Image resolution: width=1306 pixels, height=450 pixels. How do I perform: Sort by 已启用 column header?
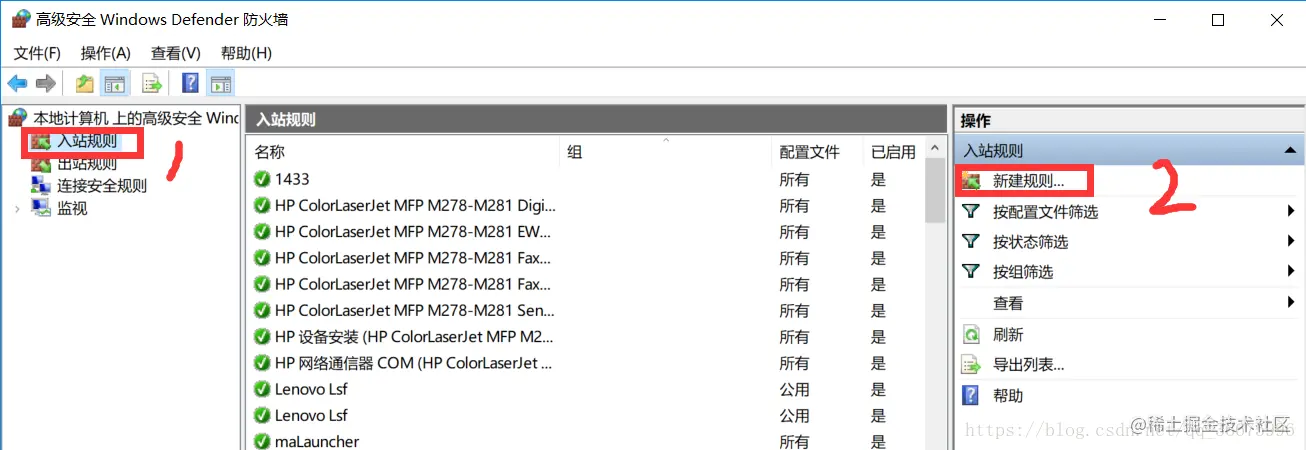[x=893, y=152]
